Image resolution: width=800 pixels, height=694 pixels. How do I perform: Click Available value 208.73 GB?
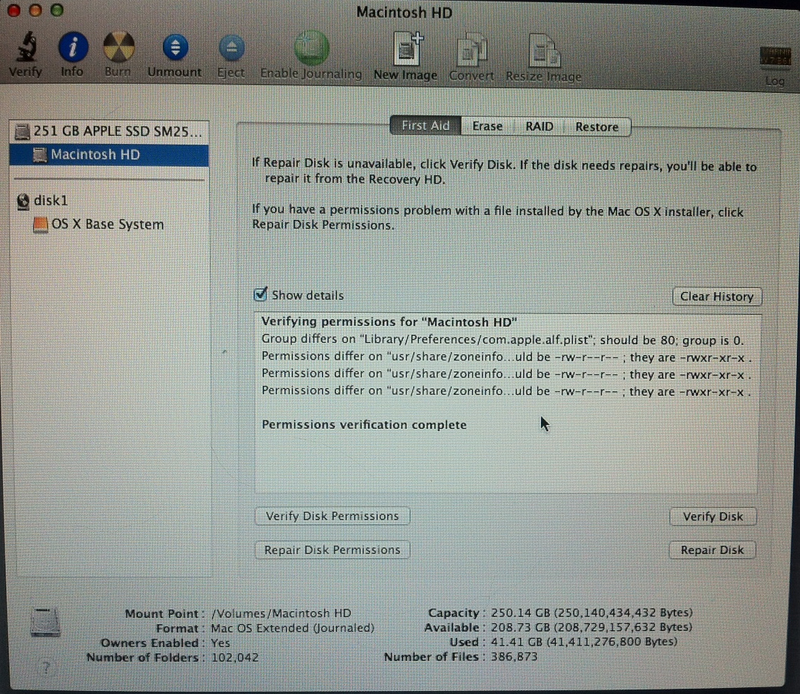pos(591,627)
